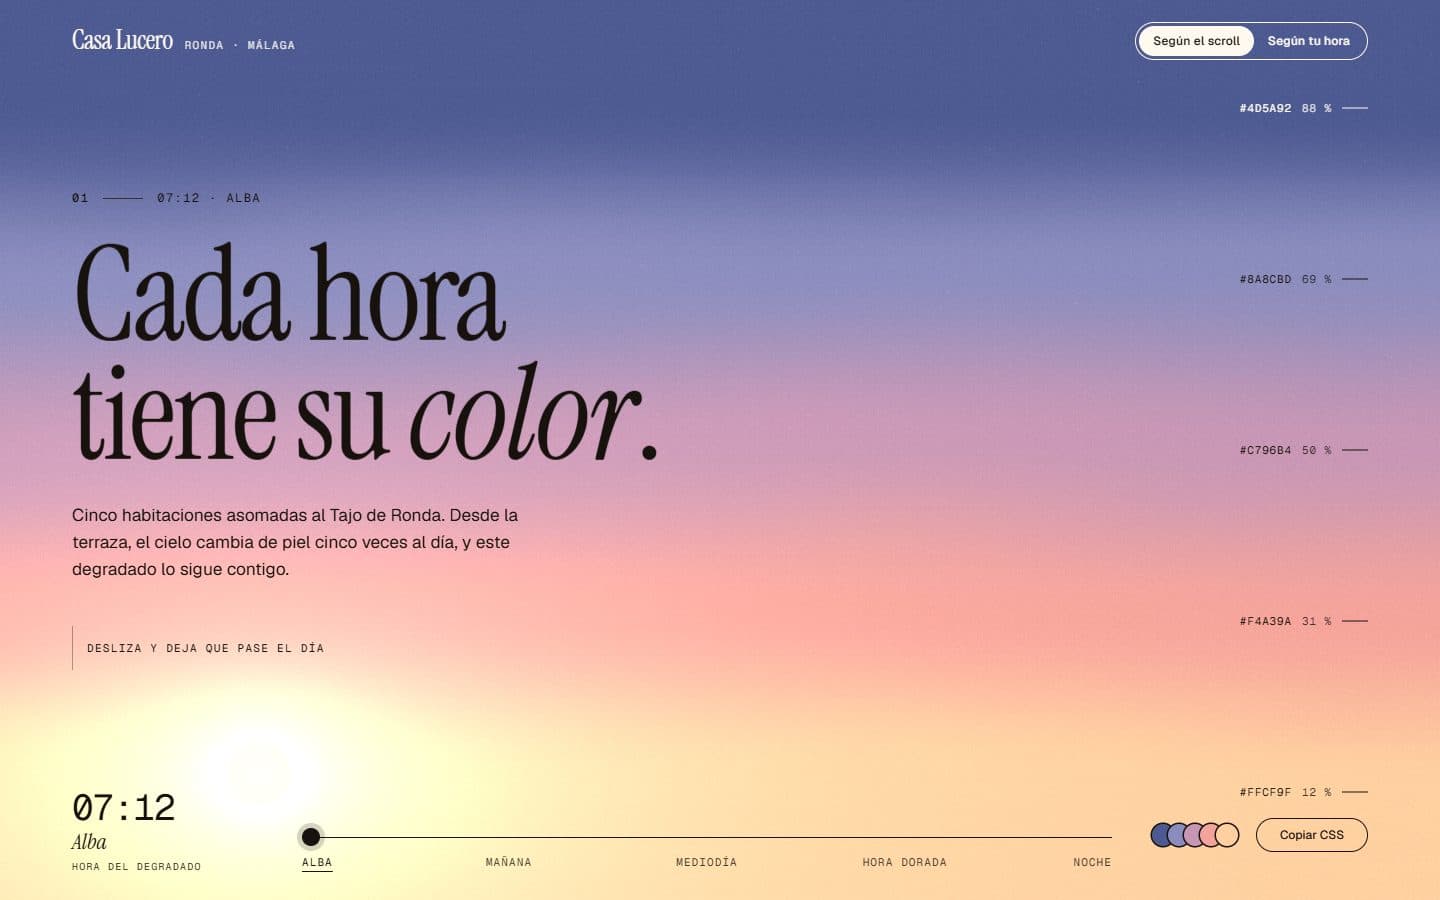Image resolution: width=1440 pixels, height=900 pixels.
Task: Pick the salmon pink palette swatch
Action: (x=1211, y=835)
